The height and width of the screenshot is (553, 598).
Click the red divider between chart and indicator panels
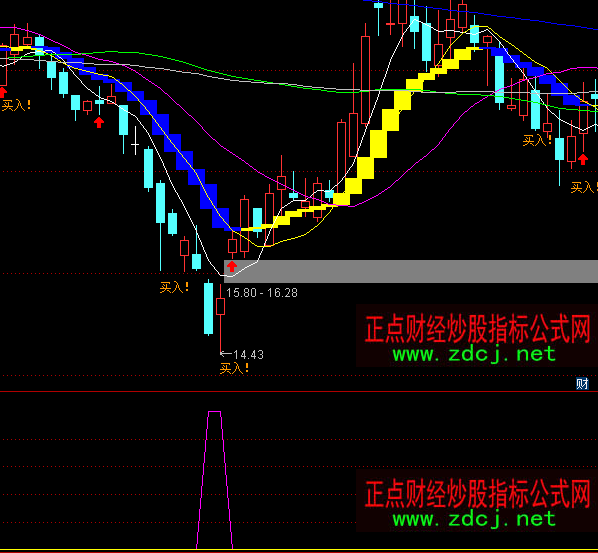click(299, 392)
